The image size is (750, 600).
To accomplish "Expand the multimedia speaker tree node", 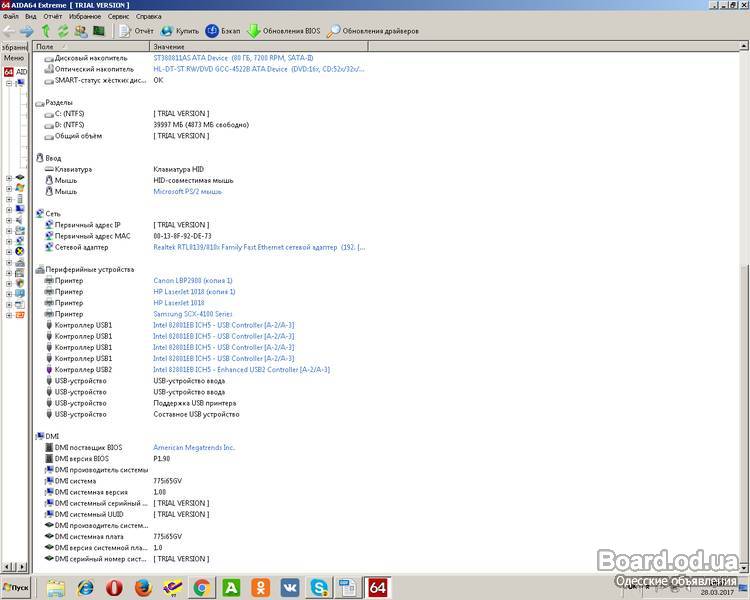I will [x=9, y=220].
